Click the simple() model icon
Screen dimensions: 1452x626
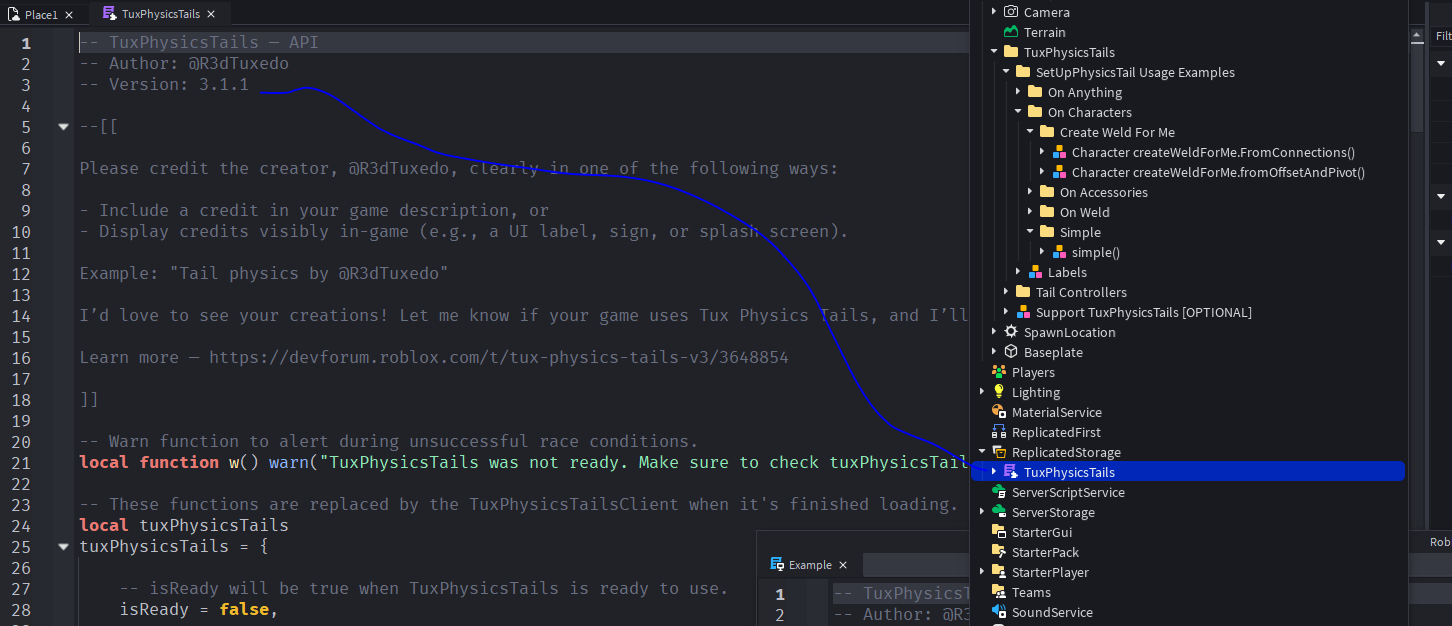(1059, 252)
